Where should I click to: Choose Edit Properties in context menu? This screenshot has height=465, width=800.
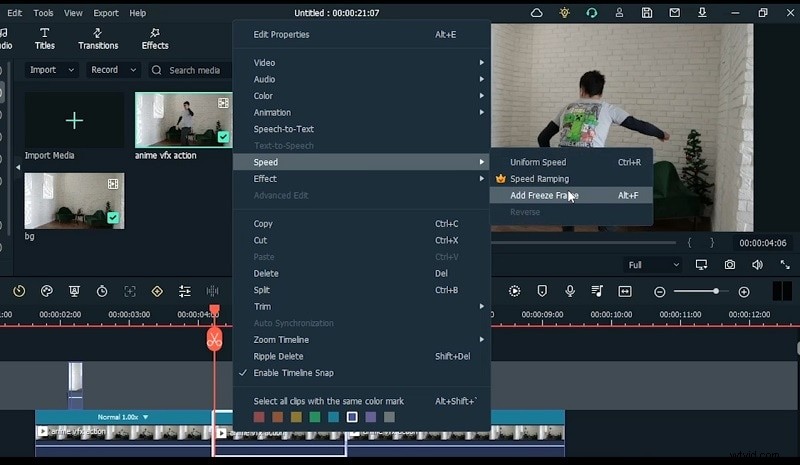click(x=362, y=35)
